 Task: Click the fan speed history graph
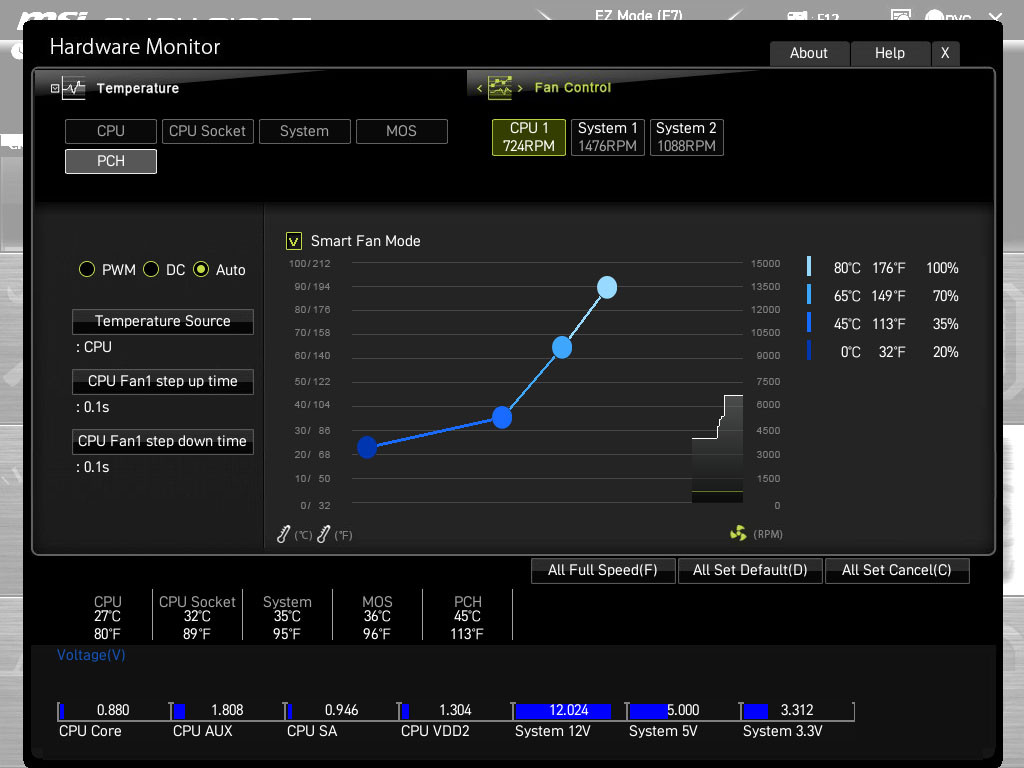[717, 449]
